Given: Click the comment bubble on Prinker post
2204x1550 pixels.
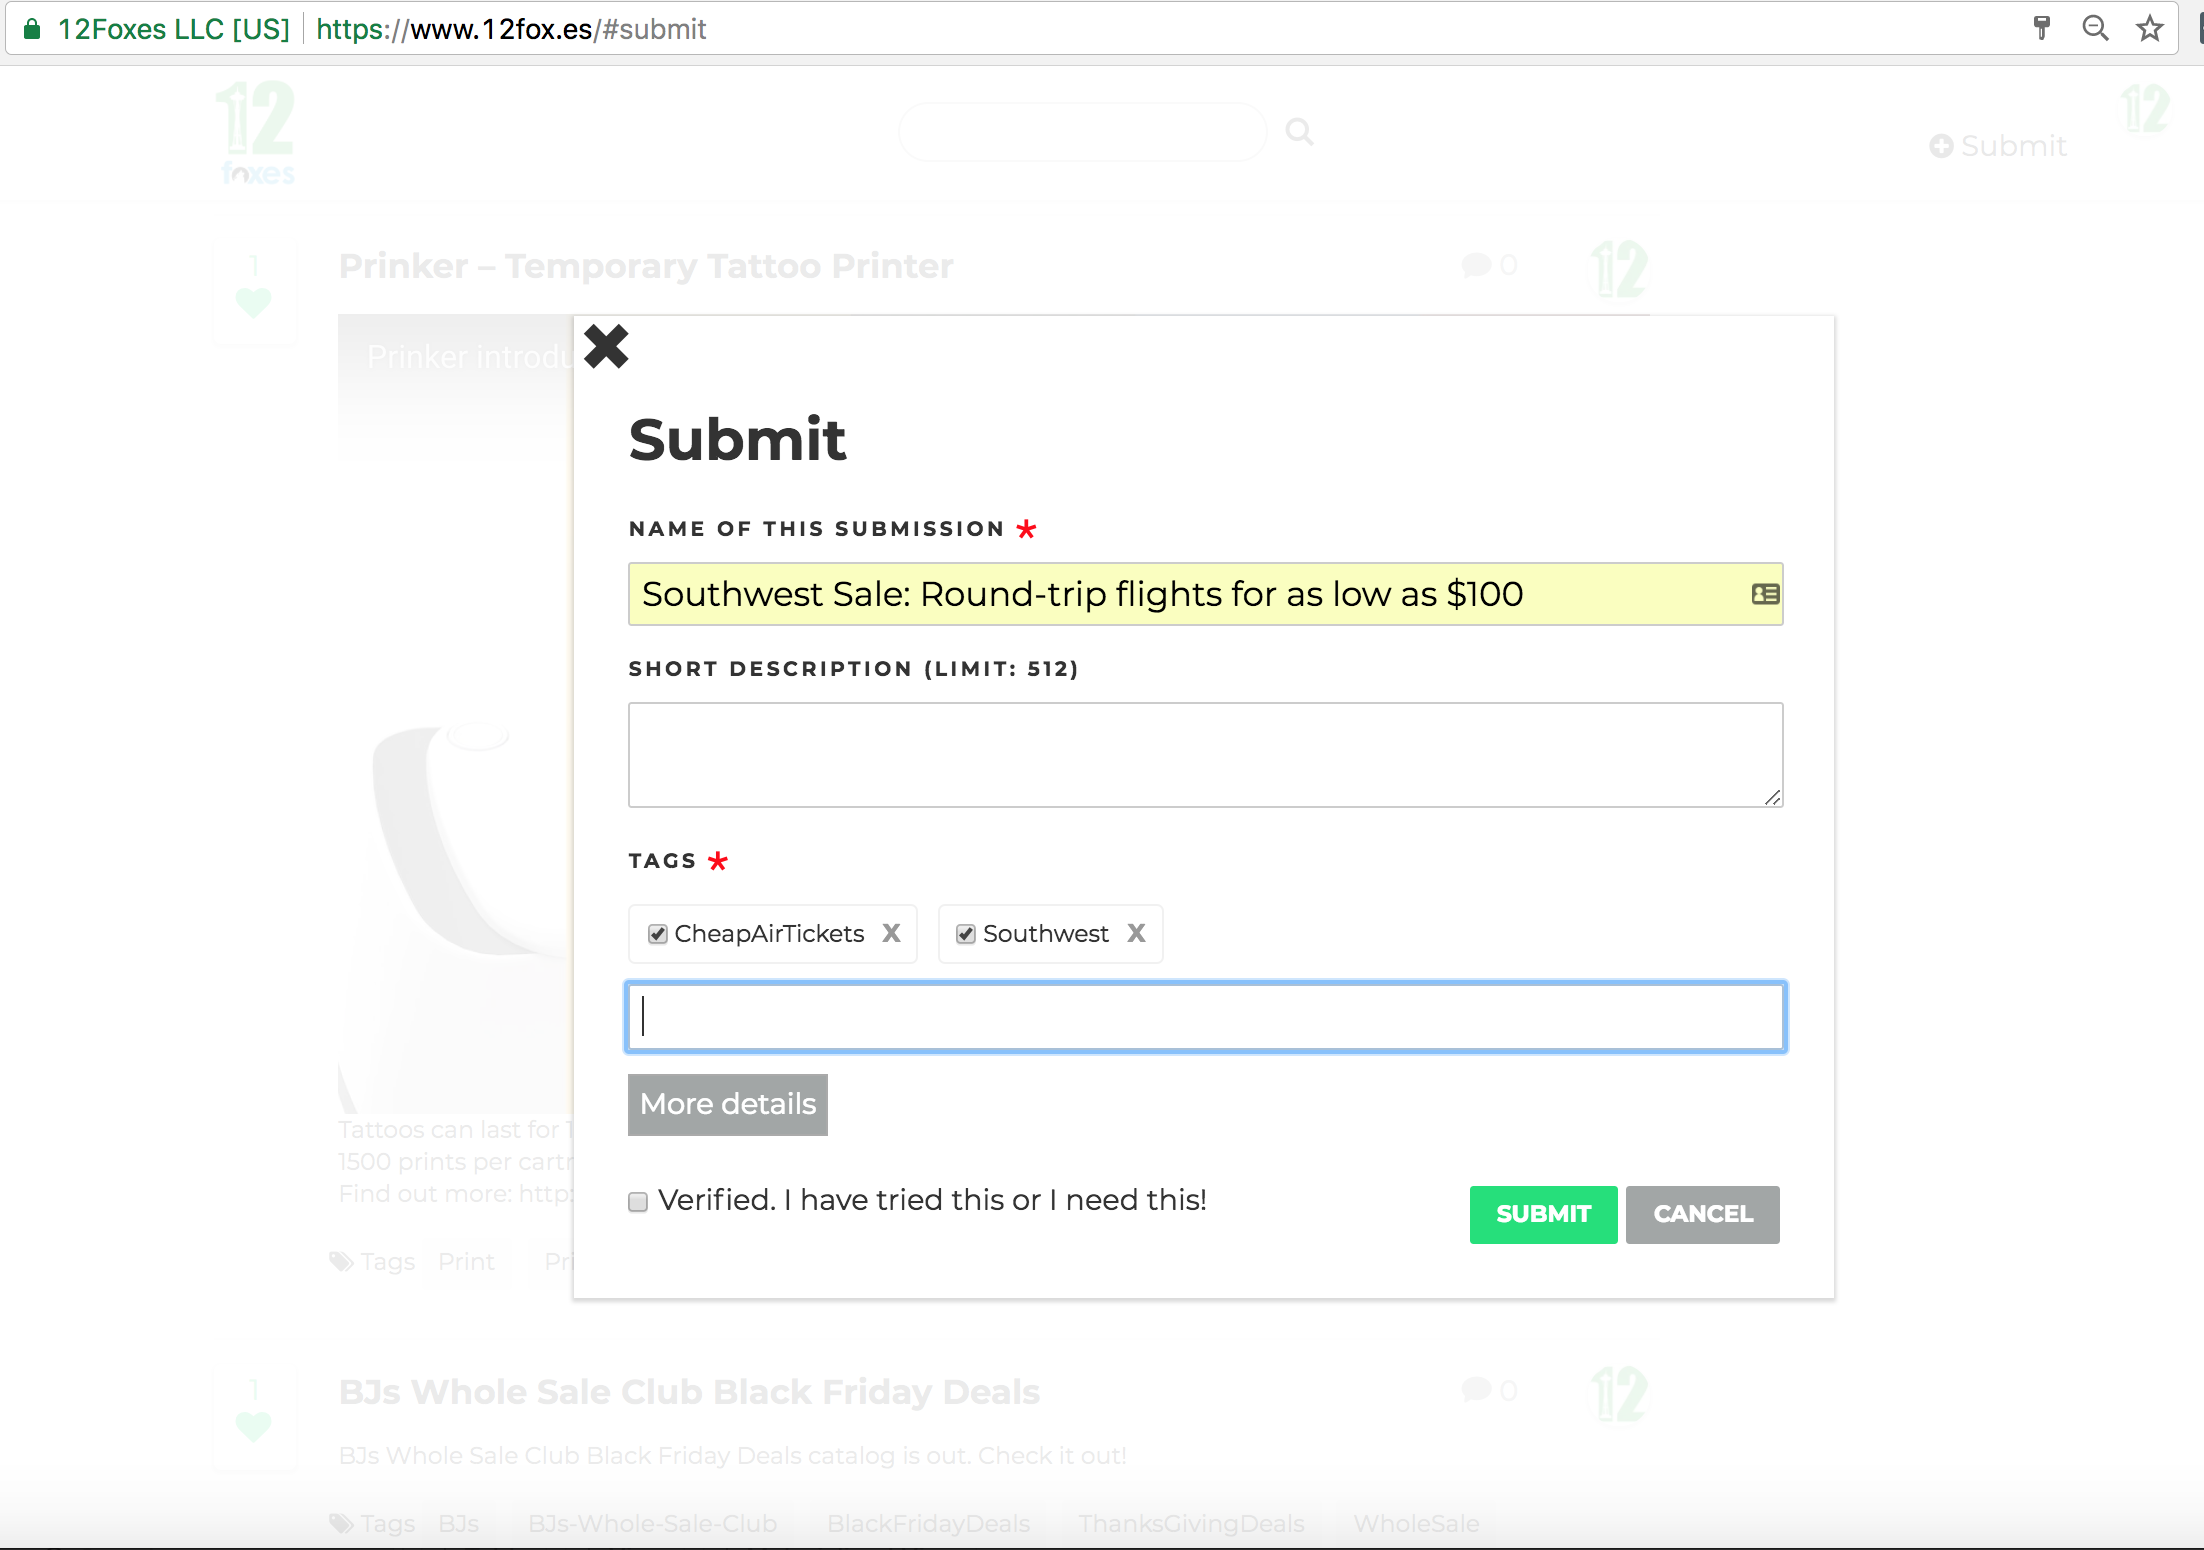Looking at the screenshot, I should point(1477,265).
